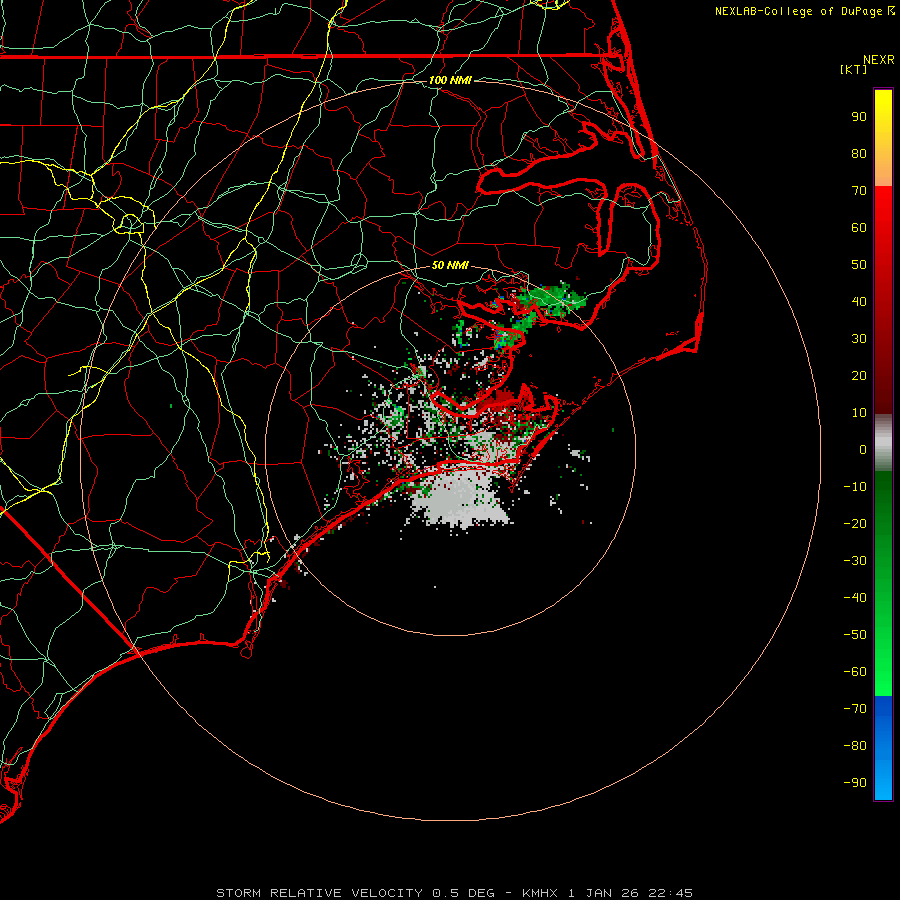Viewport: 900px width, 900px height.
Task: Click the 50 NMI range ring label
Action: [450, 265]
